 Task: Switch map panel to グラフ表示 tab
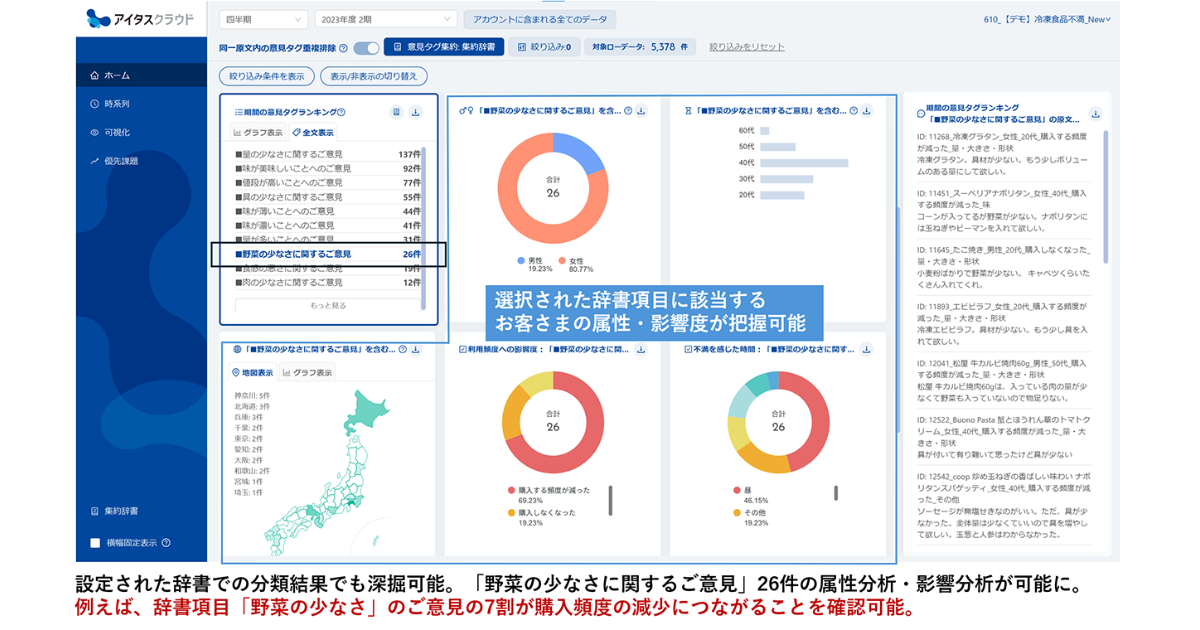coord(307,372)
